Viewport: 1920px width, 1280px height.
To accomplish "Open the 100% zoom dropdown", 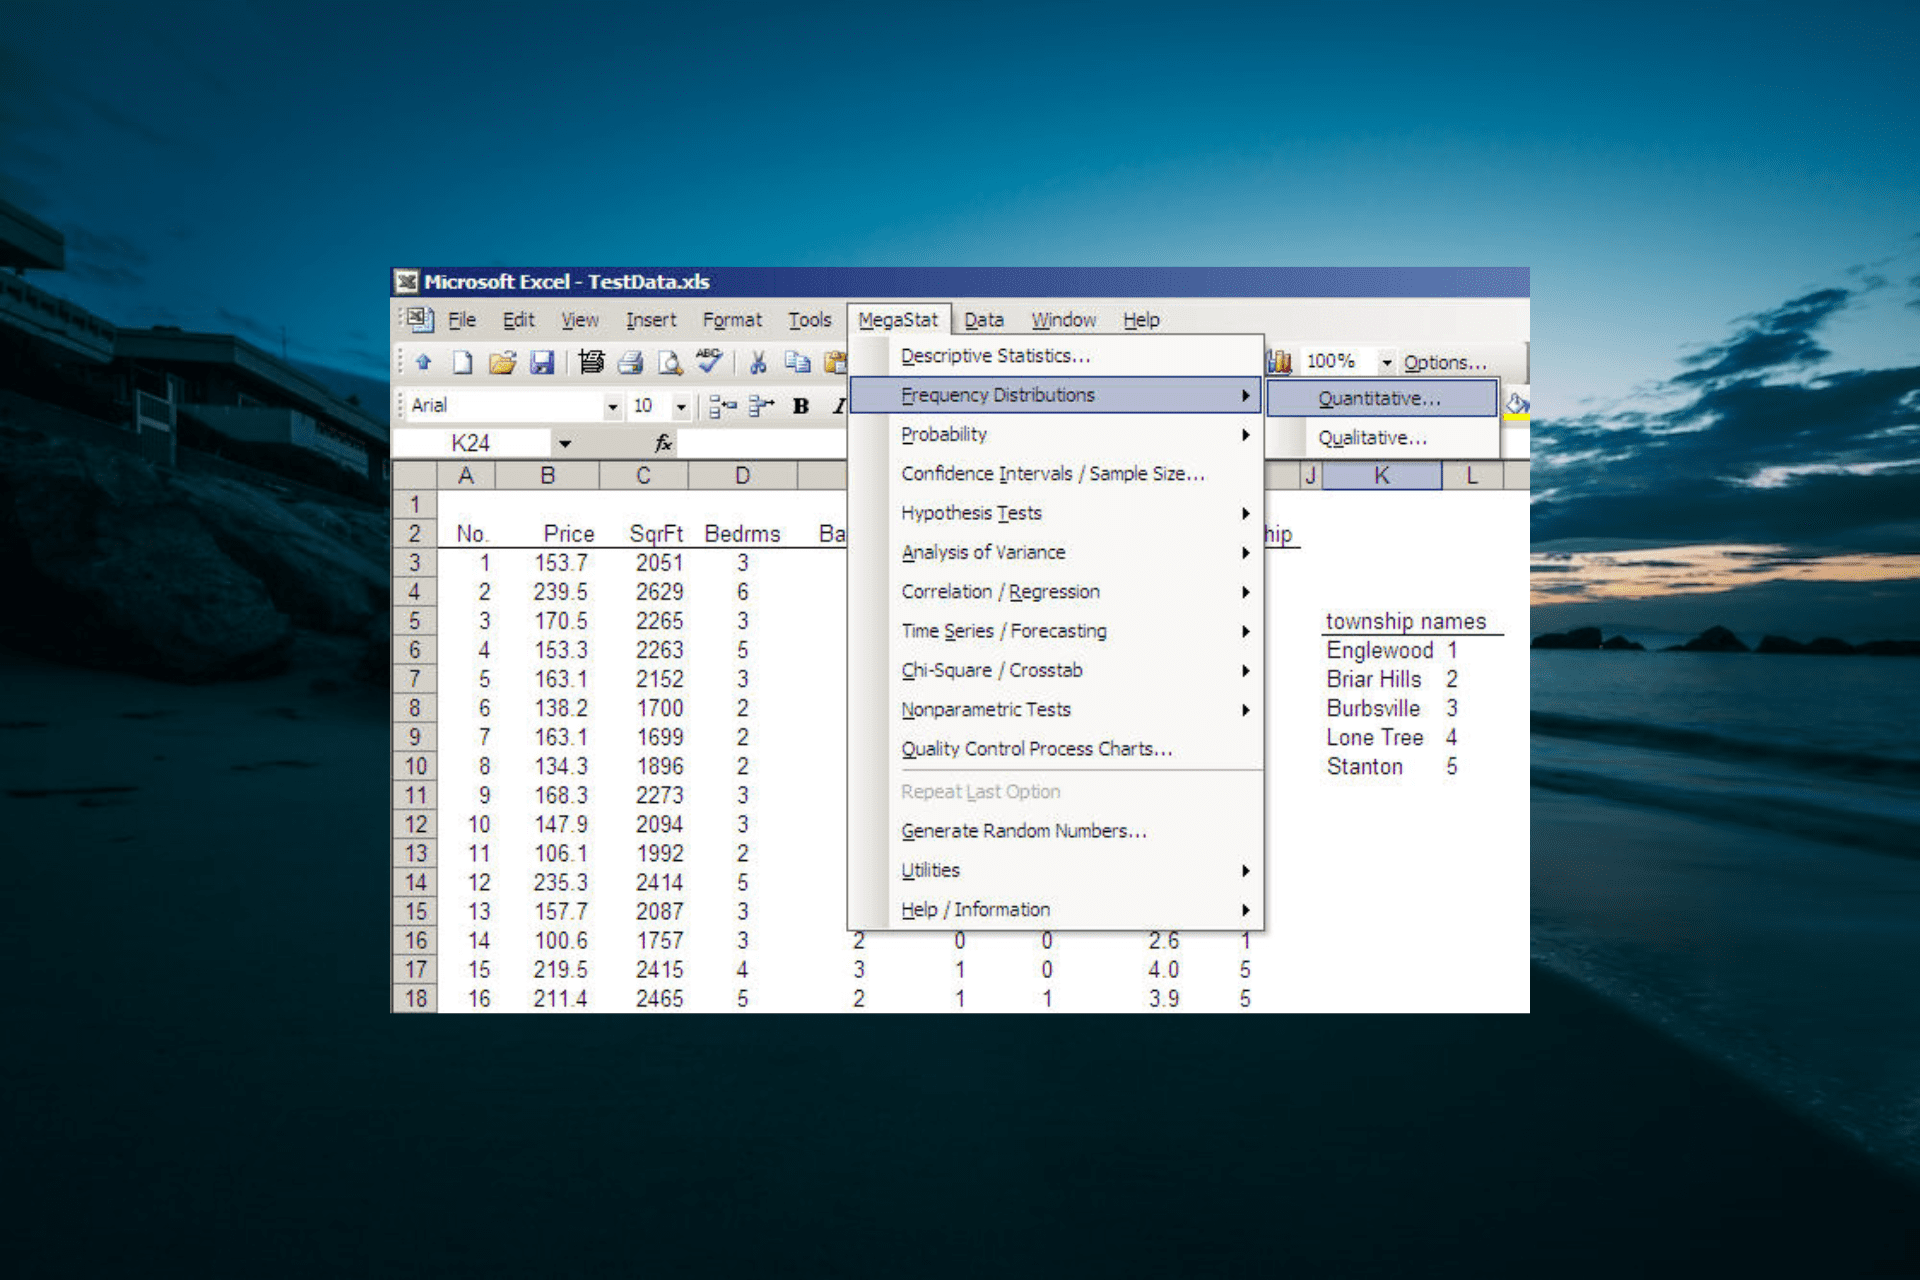I will 1386,362.
